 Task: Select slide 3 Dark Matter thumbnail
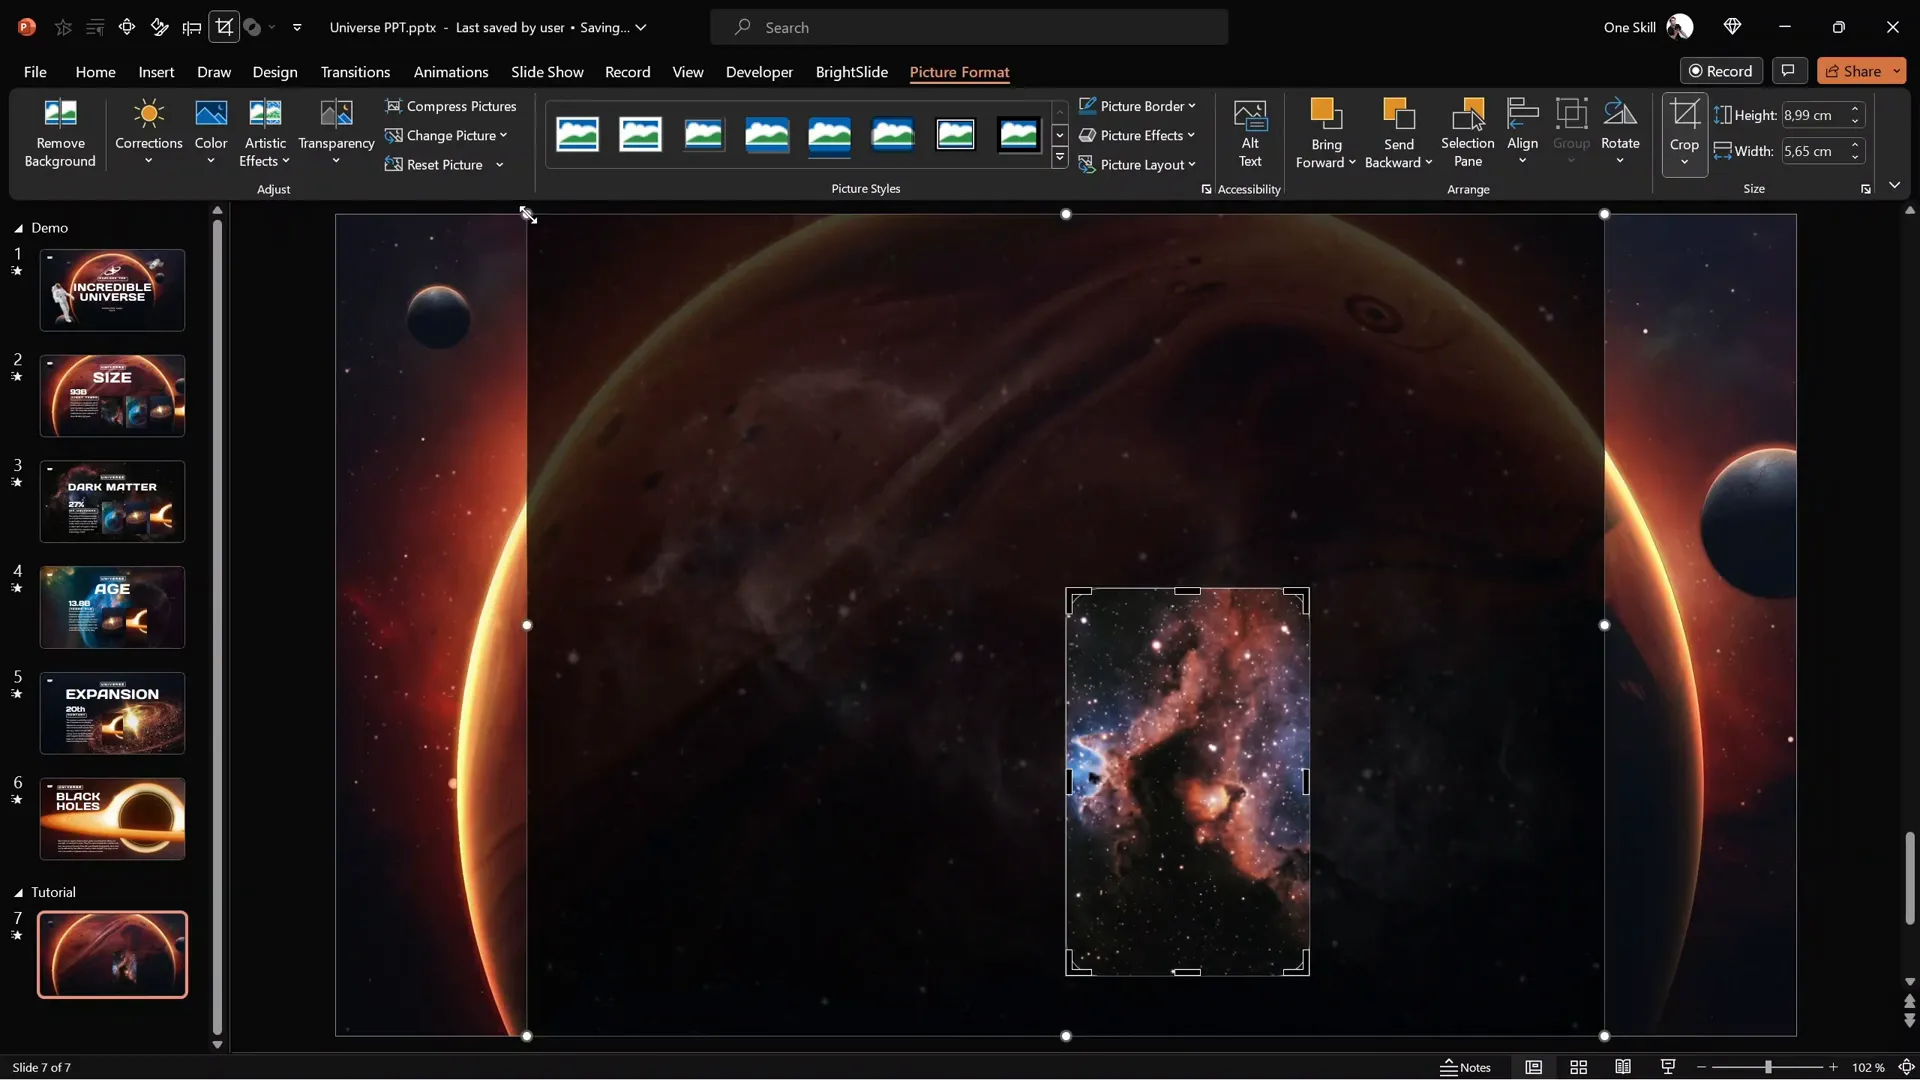click(x=112, y=501)
